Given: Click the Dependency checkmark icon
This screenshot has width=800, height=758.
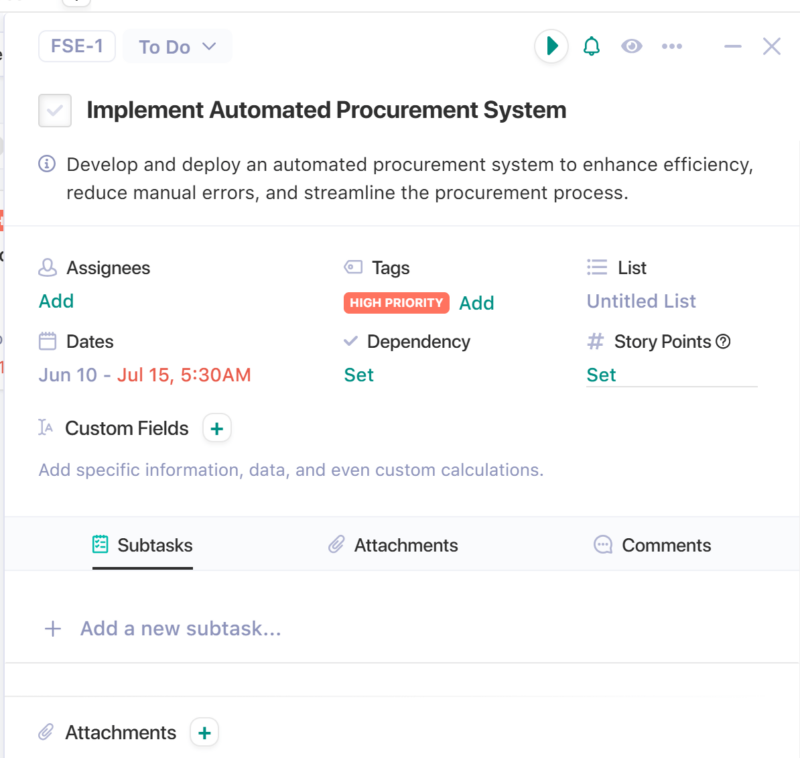Looking at the screenshot, I should [x=352, y=341].
